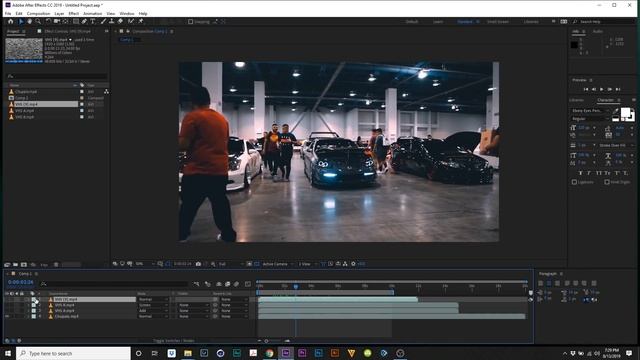The height and width of the screenshot is (360, 640).
Task: Open the viewer magnification ratio dropdown
Action: [x=145, y=264]
